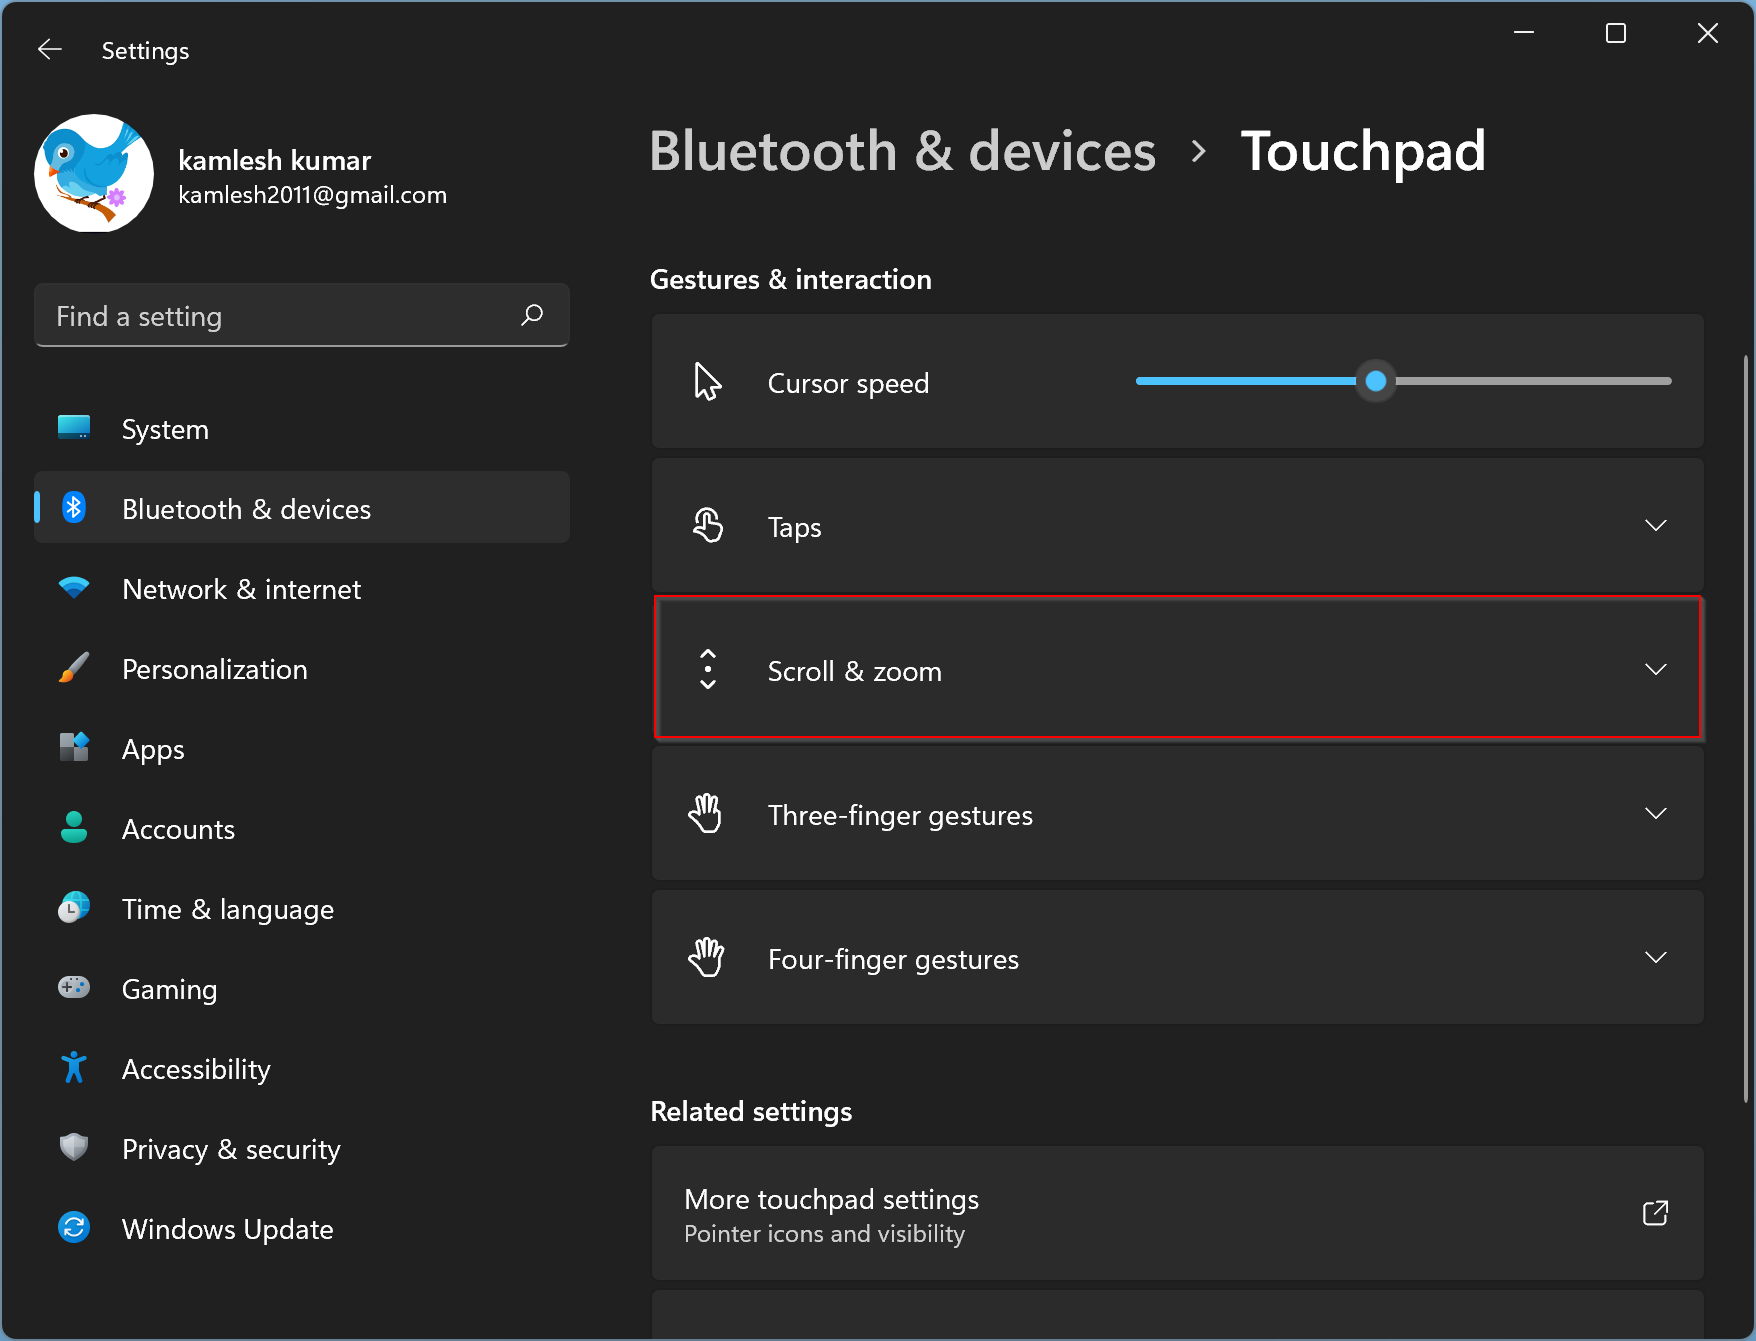
Task: Click the Taps finger icon
Action: pos(708,525)
